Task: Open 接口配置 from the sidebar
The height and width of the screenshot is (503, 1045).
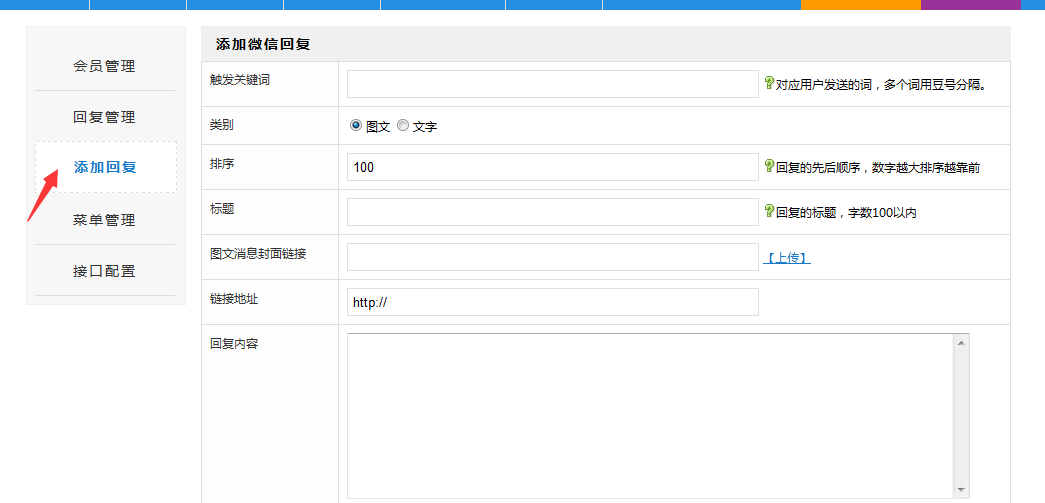Action: pyautogui.click(x=105, y=271)
